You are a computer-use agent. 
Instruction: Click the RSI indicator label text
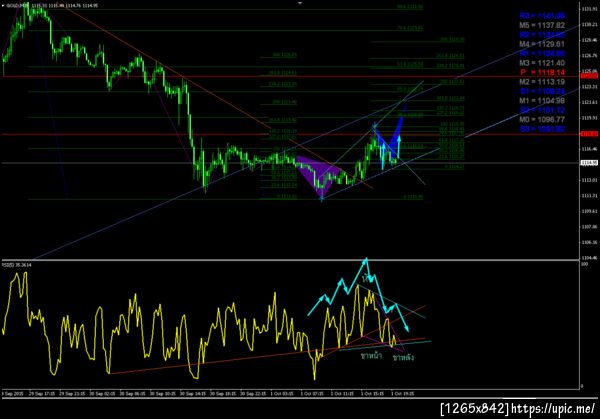(17, 265)
